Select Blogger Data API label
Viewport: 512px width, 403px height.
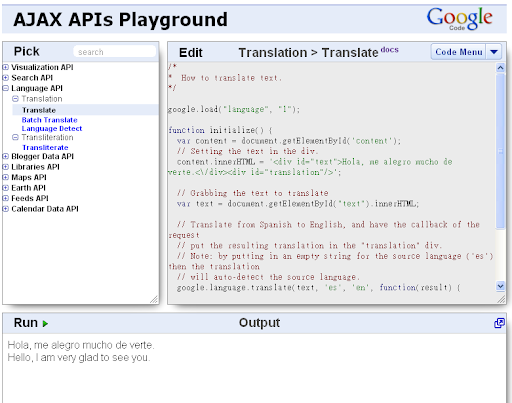[43, 156]
